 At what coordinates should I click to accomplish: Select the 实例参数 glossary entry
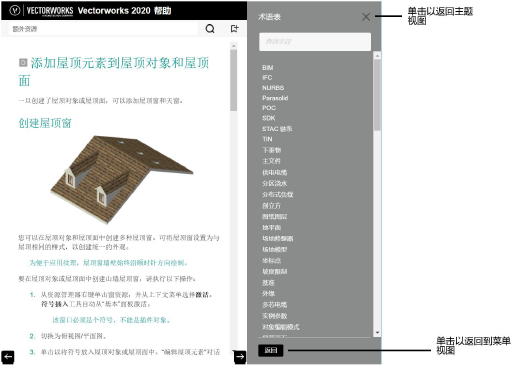coord(274,316)
